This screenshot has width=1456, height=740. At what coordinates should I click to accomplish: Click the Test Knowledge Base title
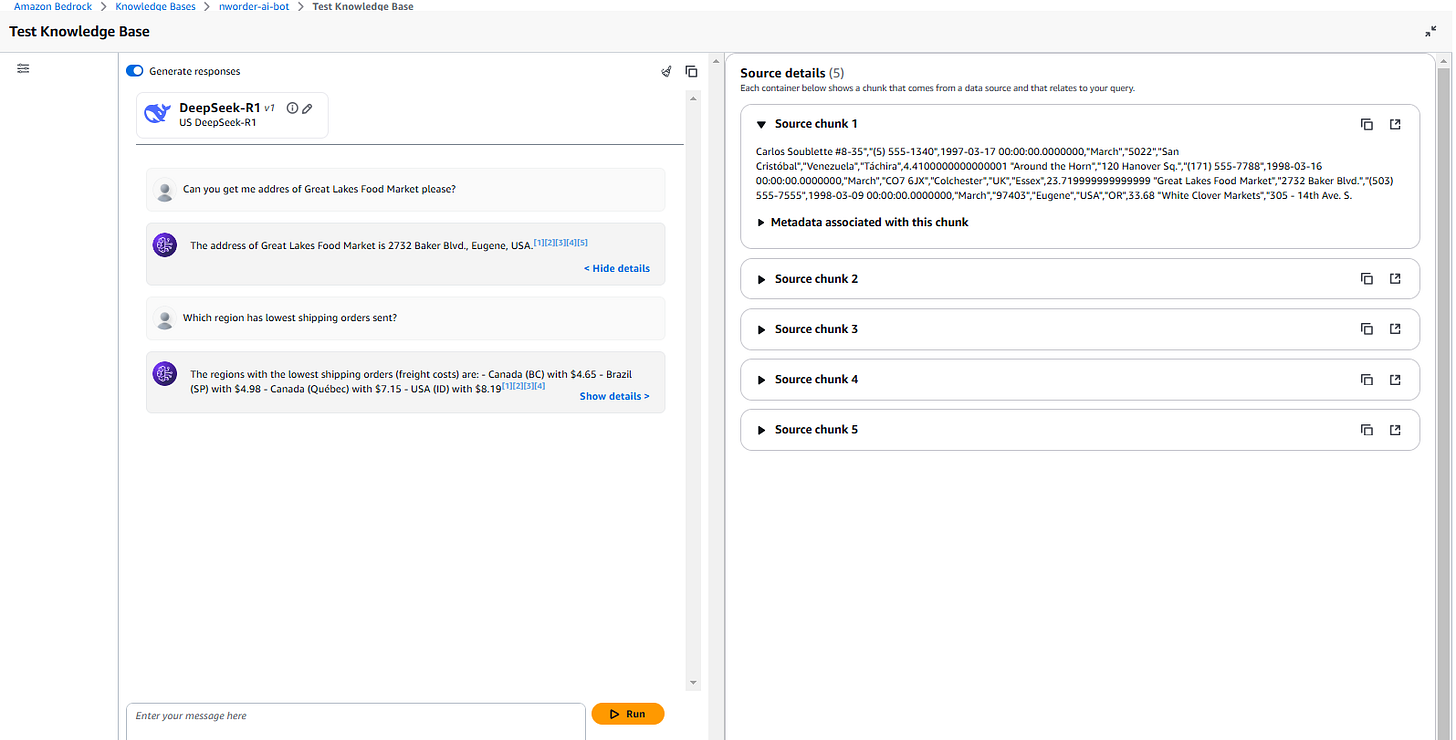coord(79,31)
